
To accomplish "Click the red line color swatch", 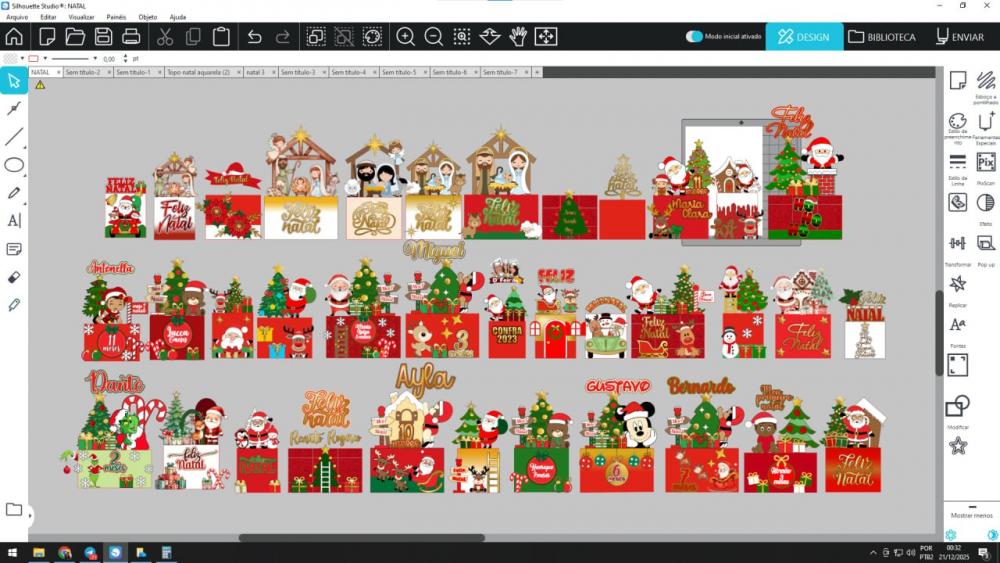I will (x=33, y=59).
